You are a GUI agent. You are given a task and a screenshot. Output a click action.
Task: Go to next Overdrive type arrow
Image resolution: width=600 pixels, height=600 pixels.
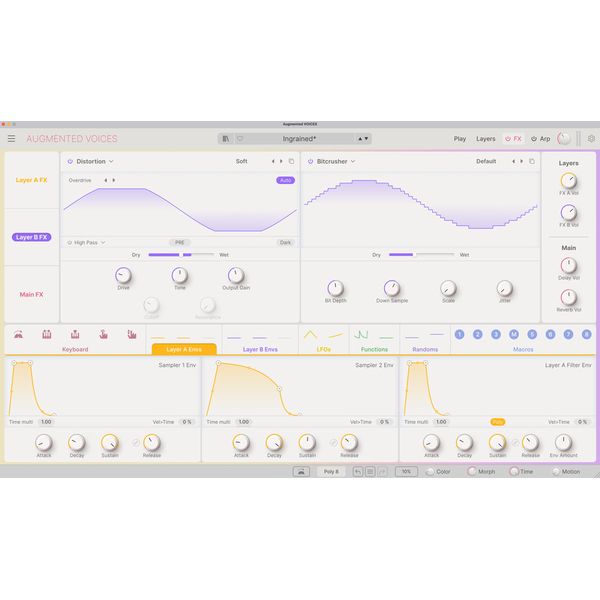coord(114,180)
